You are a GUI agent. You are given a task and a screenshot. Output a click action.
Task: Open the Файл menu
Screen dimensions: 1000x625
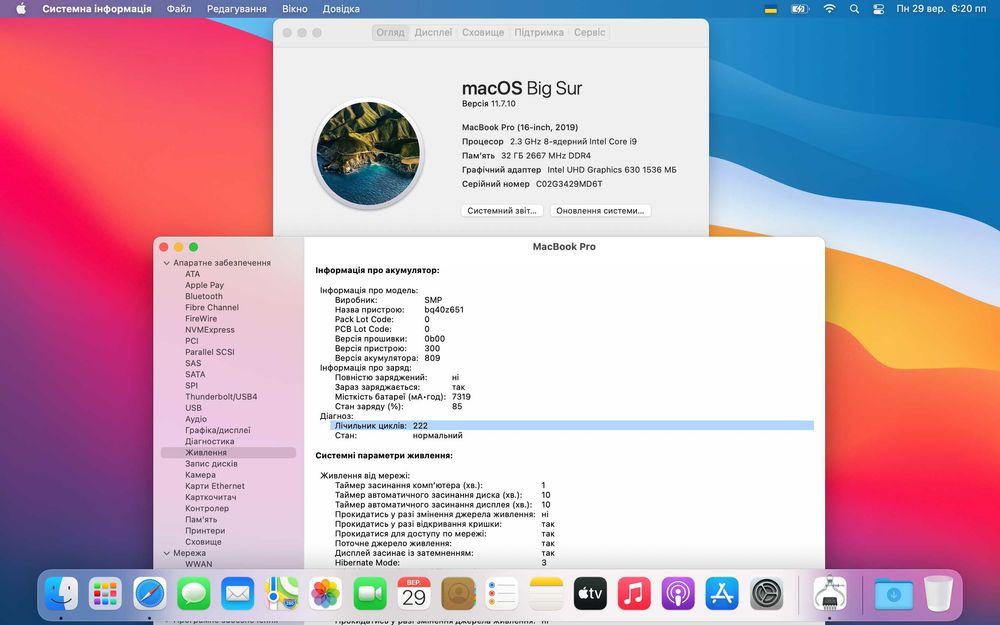click(179, 9)
